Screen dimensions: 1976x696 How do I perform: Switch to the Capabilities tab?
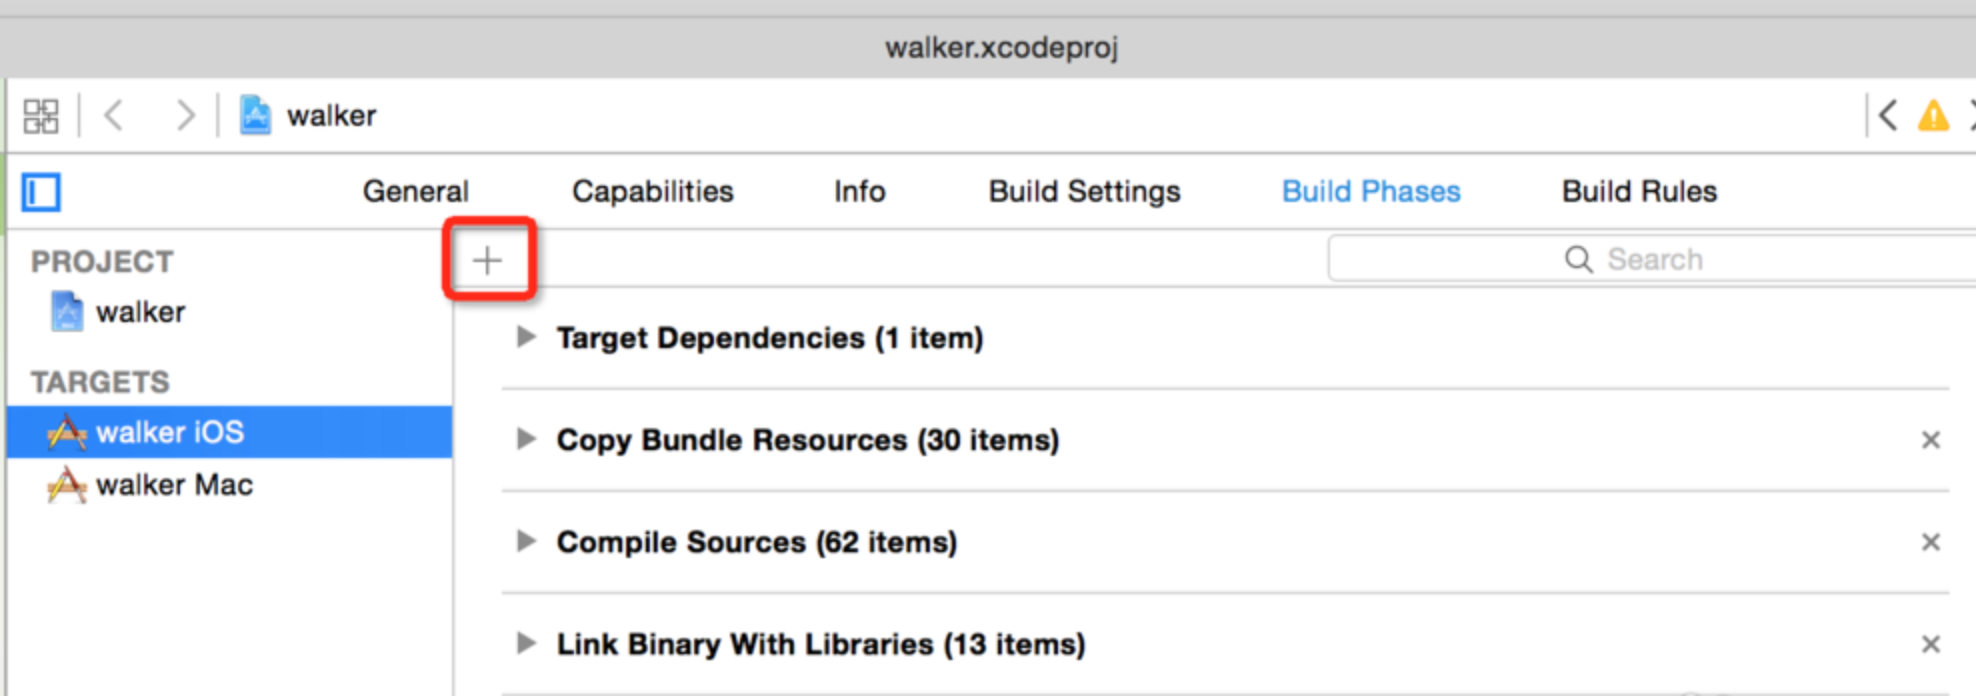(652, 191)
